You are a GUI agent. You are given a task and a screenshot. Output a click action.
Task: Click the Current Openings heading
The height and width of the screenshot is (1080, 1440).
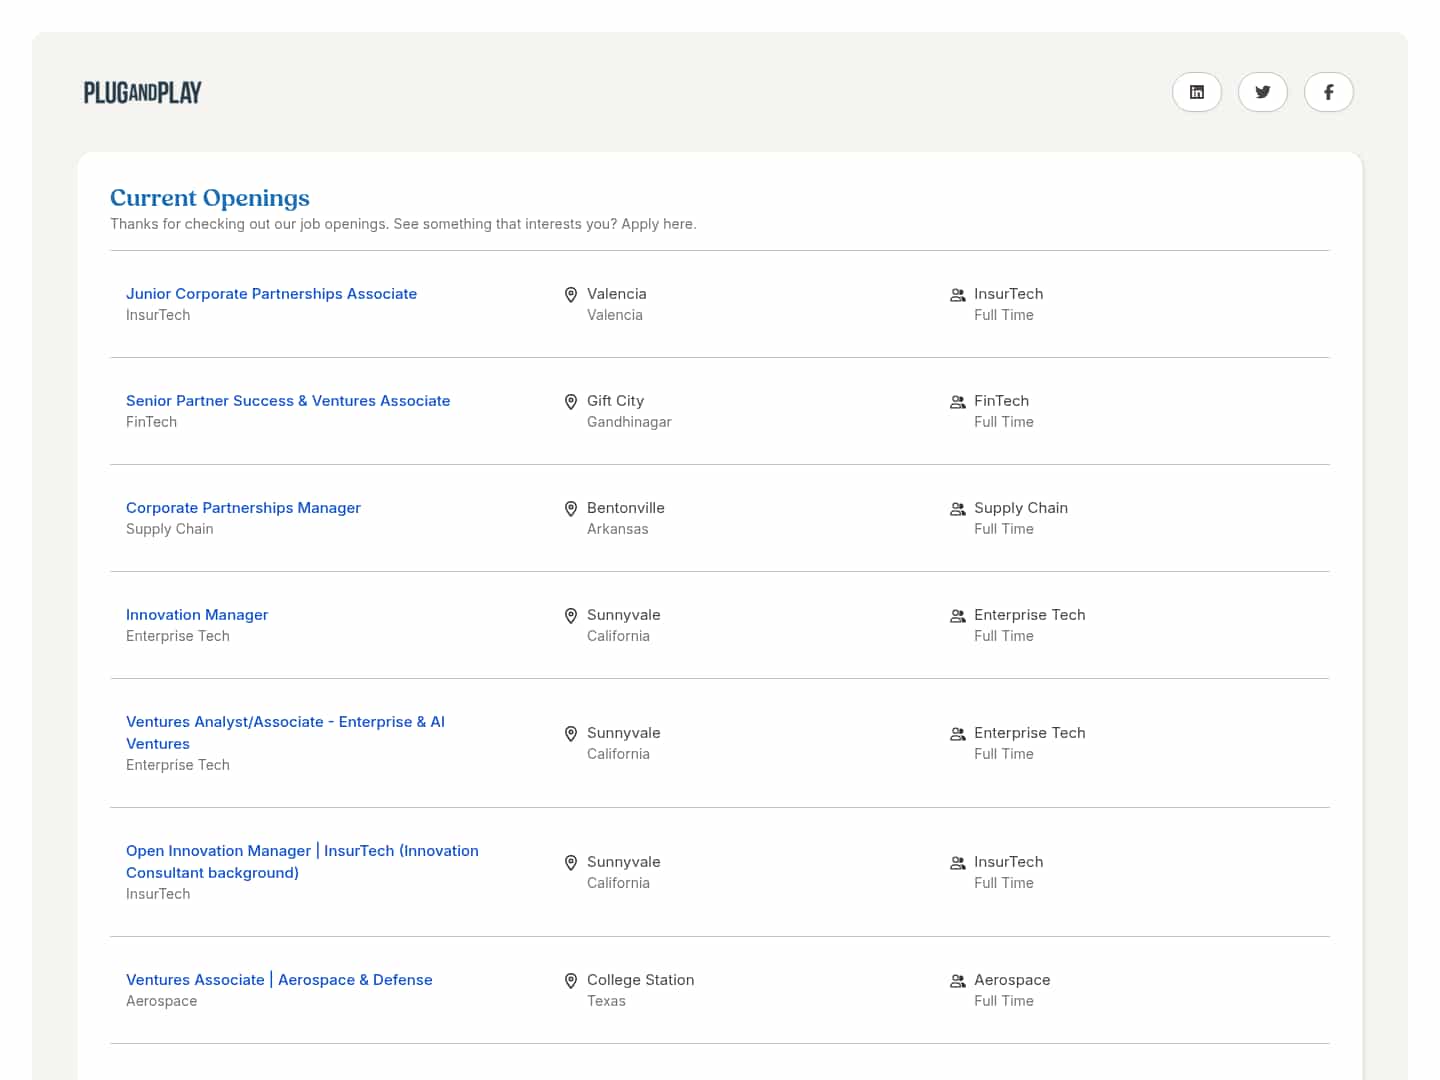(x=210, y=198)
